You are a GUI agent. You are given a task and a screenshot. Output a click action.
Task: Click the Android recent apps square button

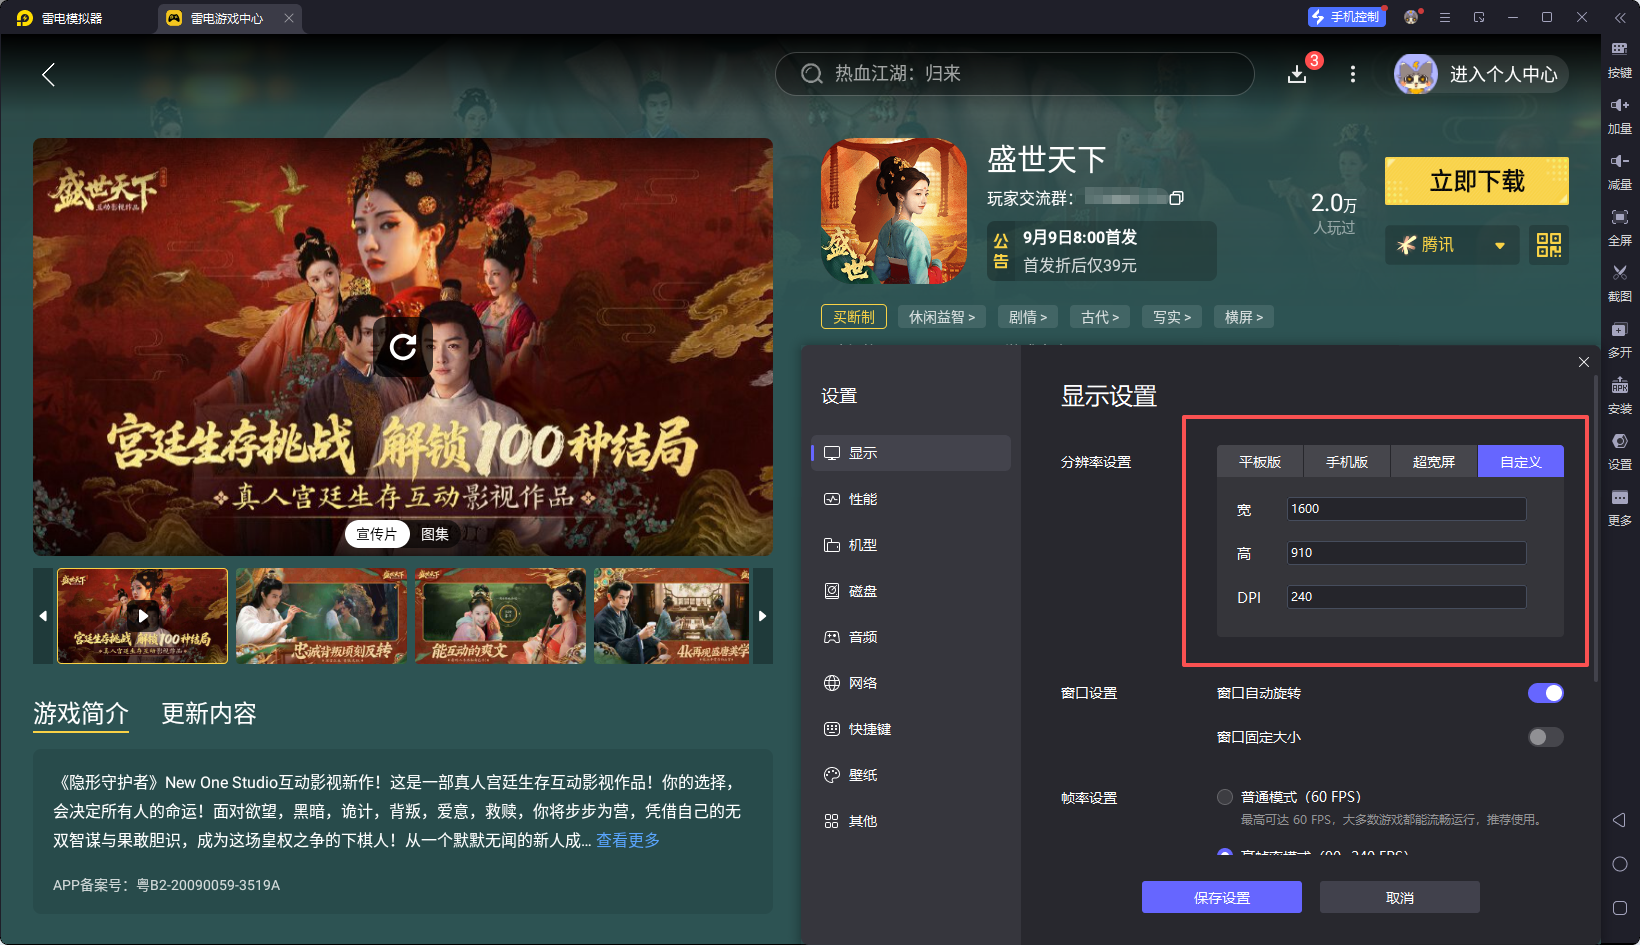click(x=1620, y=908)
